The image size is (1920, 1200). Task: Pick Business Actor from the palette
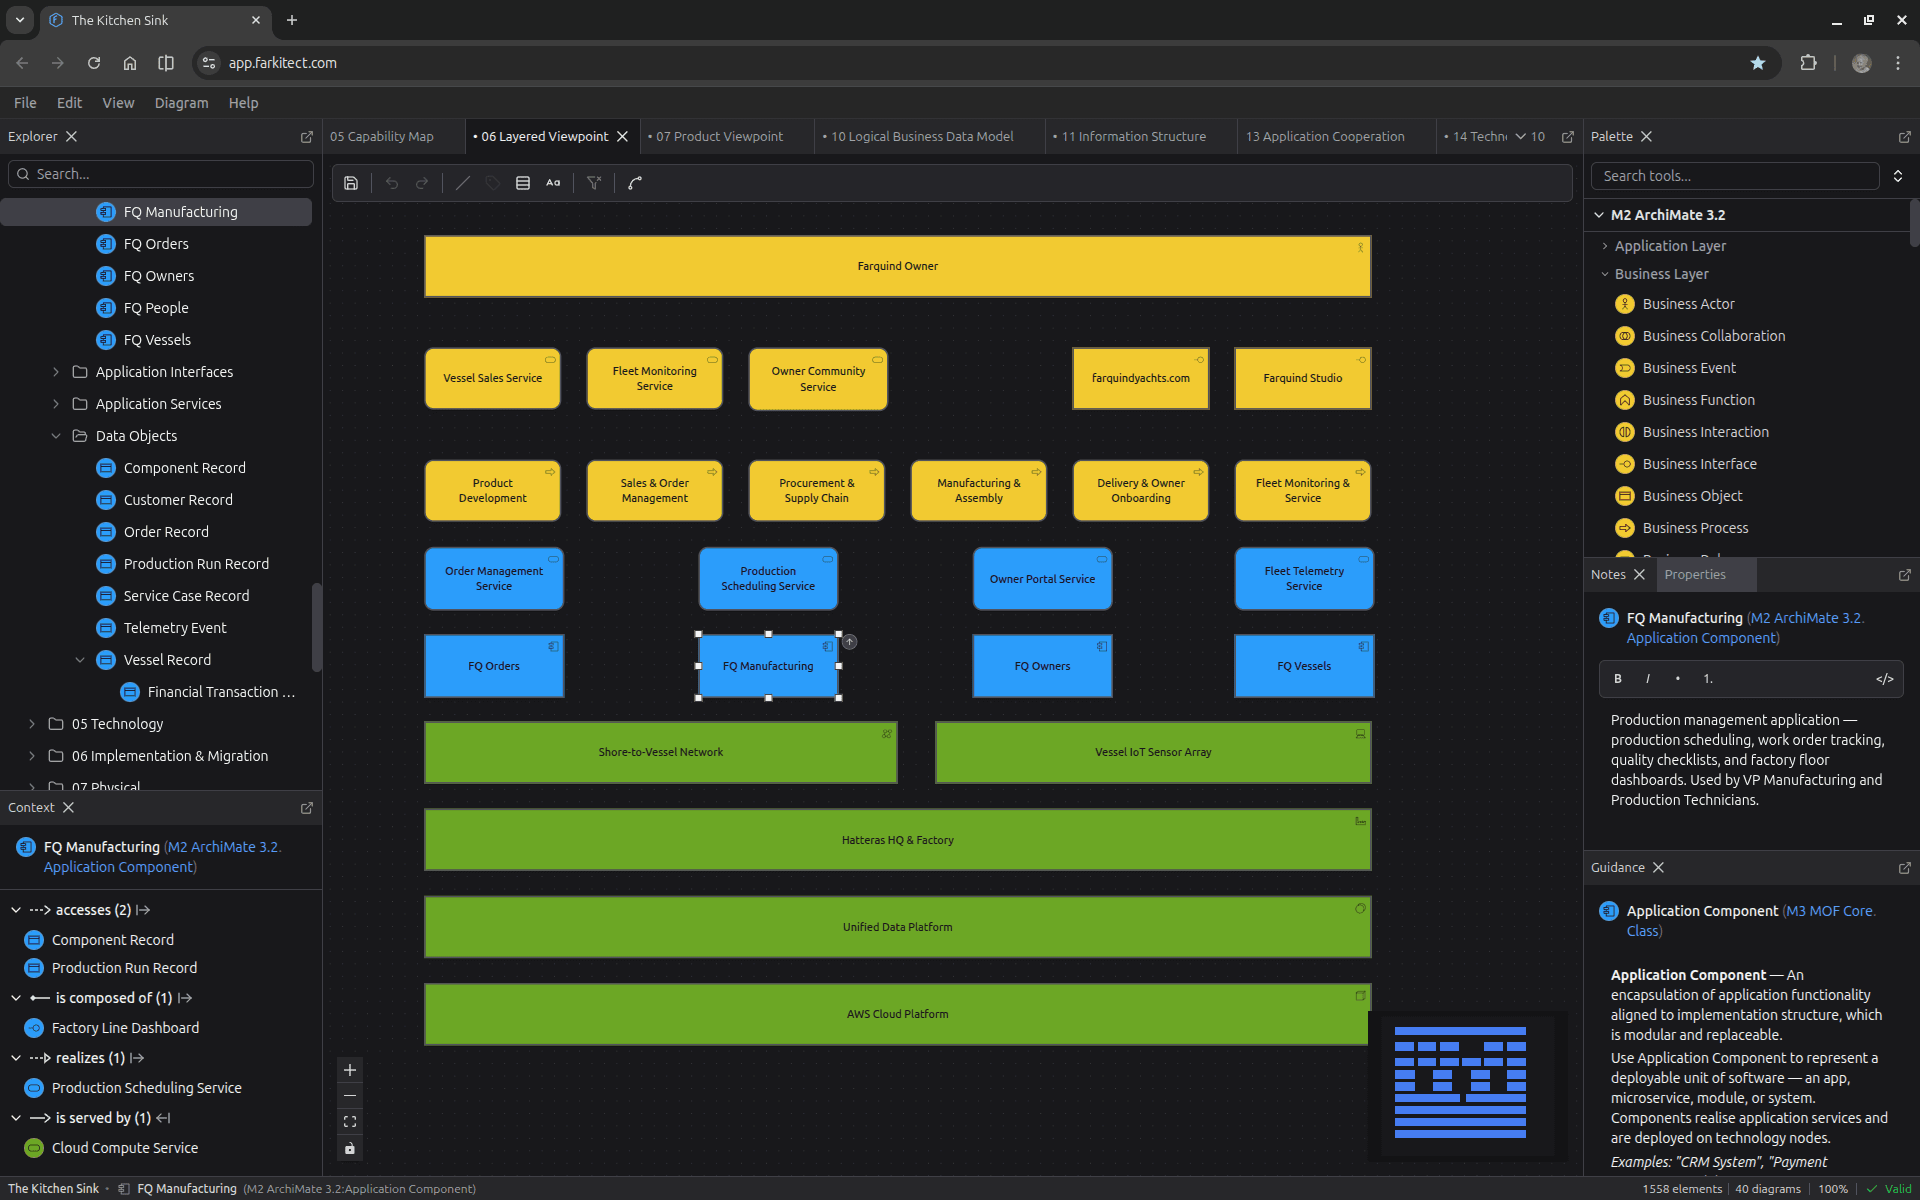pos(1688,304)
